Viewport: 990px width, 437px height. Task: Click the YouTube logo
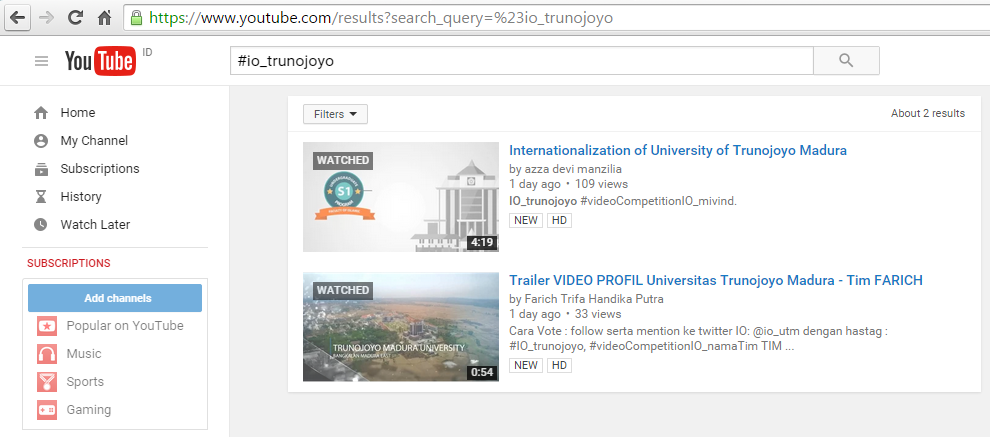100,61
